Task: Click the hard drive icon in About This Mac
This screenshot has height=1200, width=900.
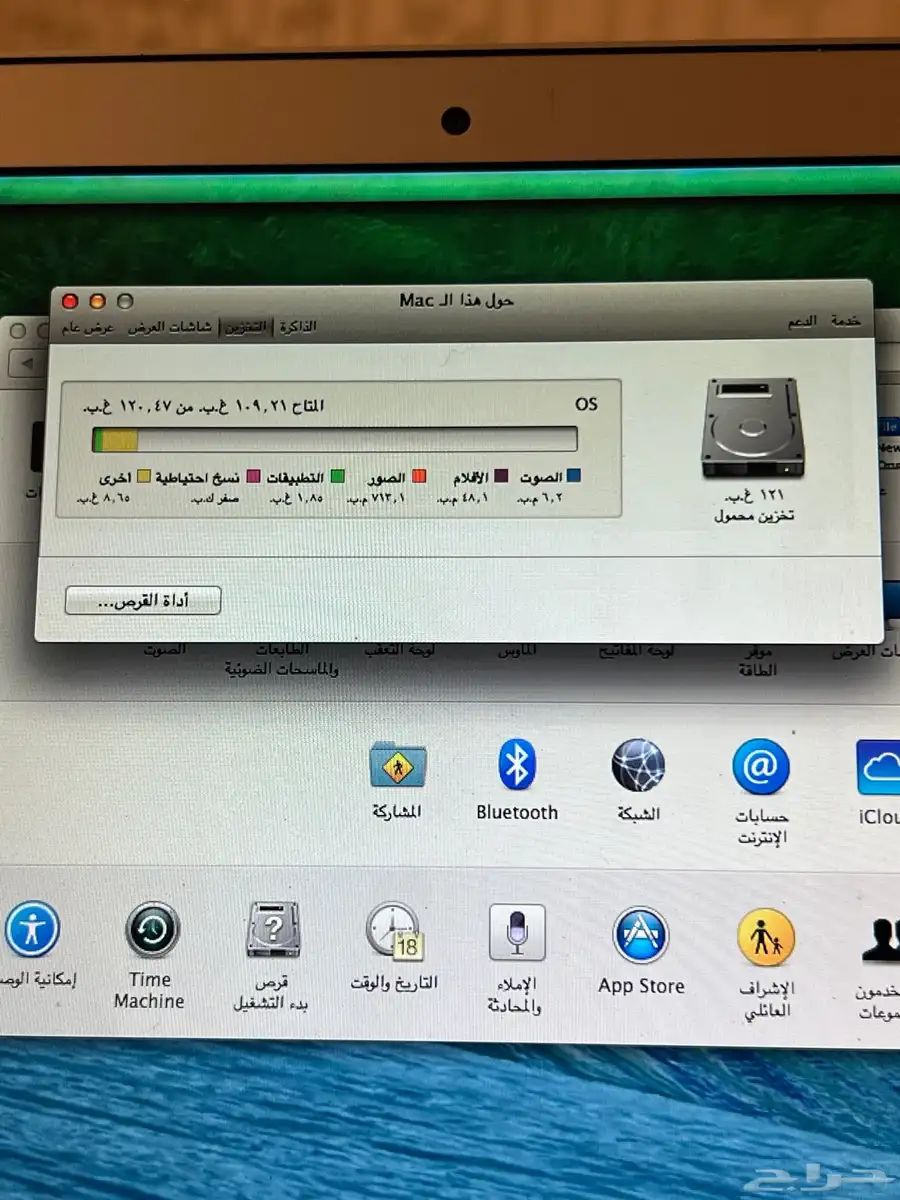Action: click(x=752, y=427)
